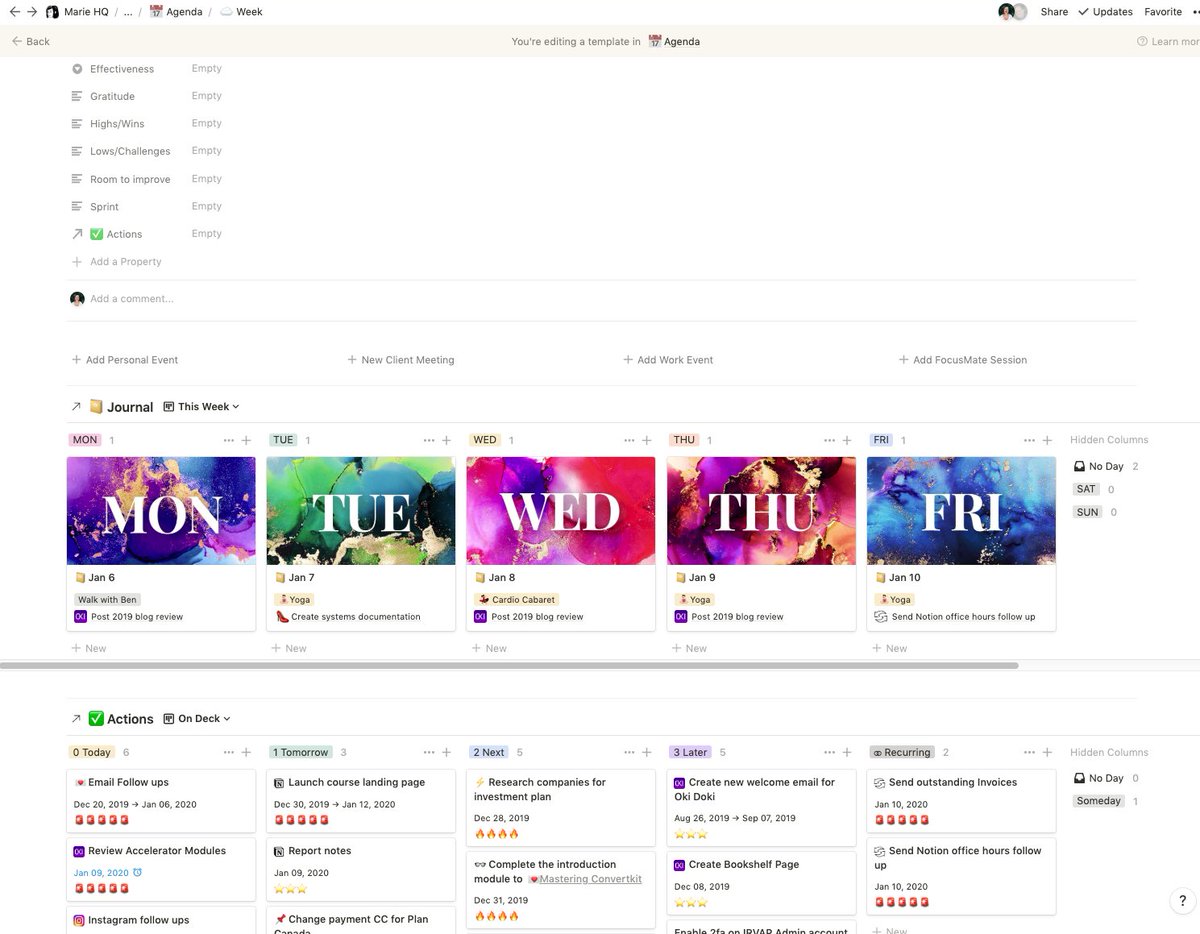Click the Actions relation arrow icon in properties

(x=77, y=234)
